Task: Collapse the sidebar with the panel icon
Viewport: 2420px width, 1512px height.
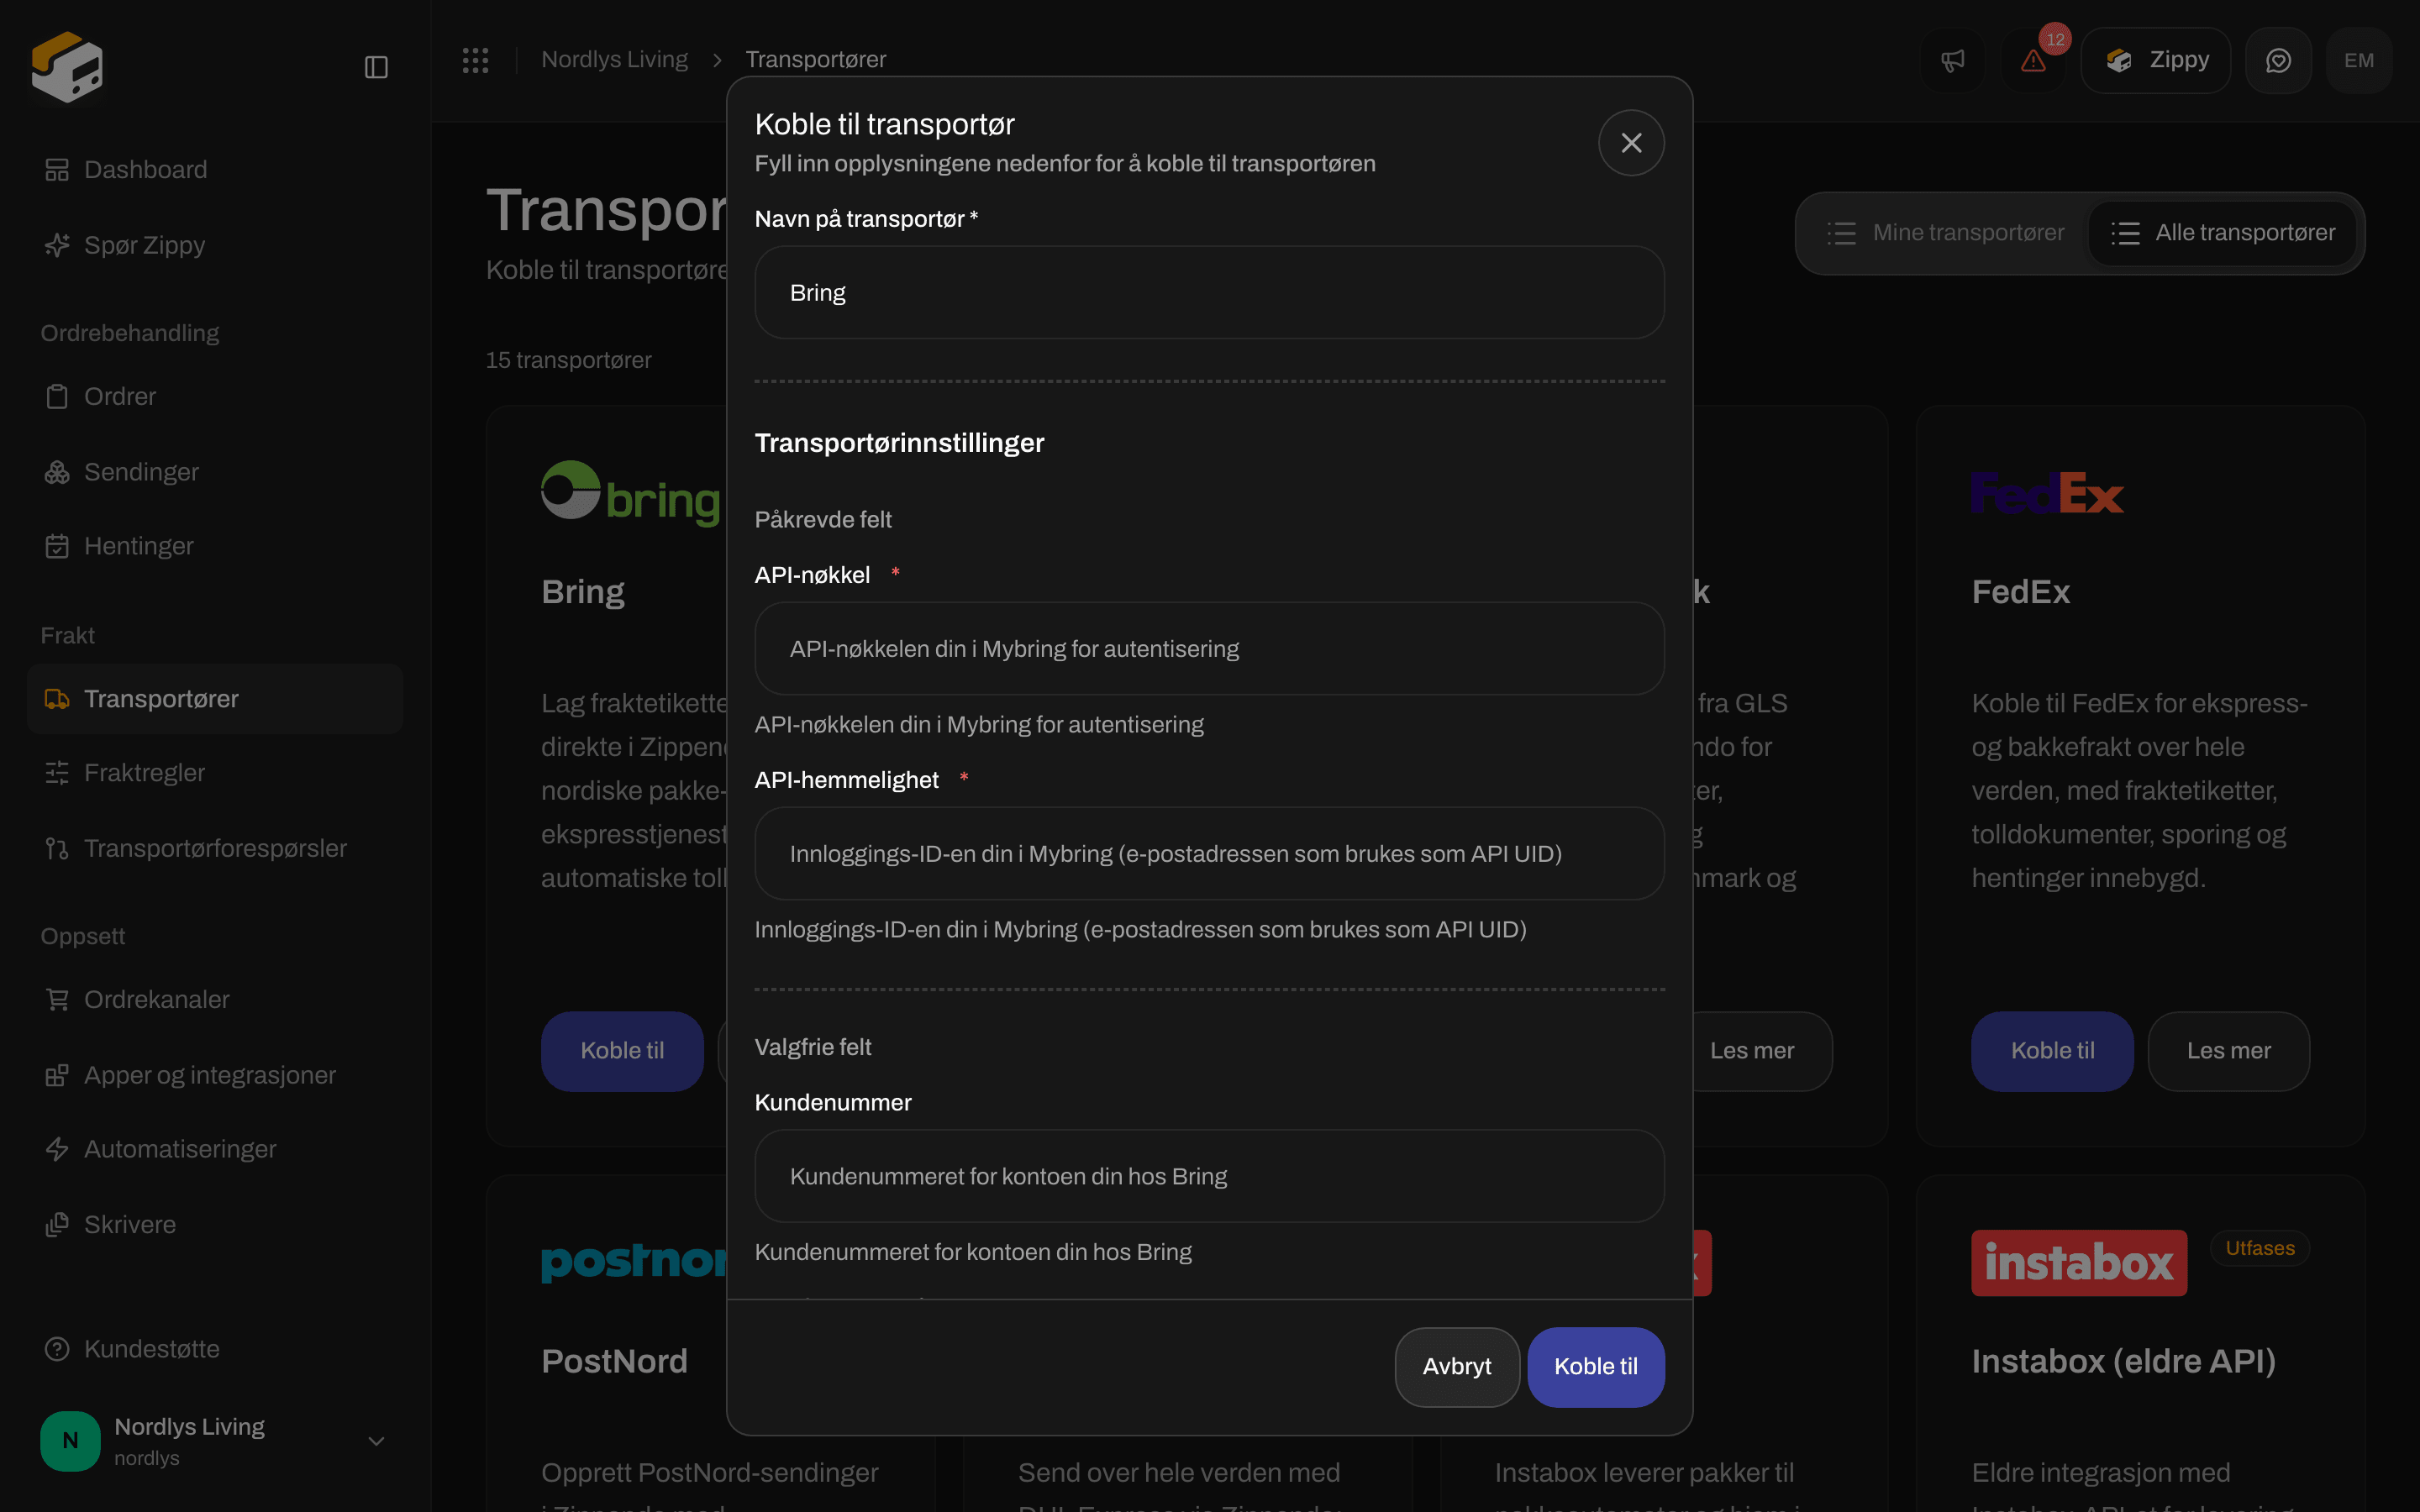Action: [x=376, y=67]
